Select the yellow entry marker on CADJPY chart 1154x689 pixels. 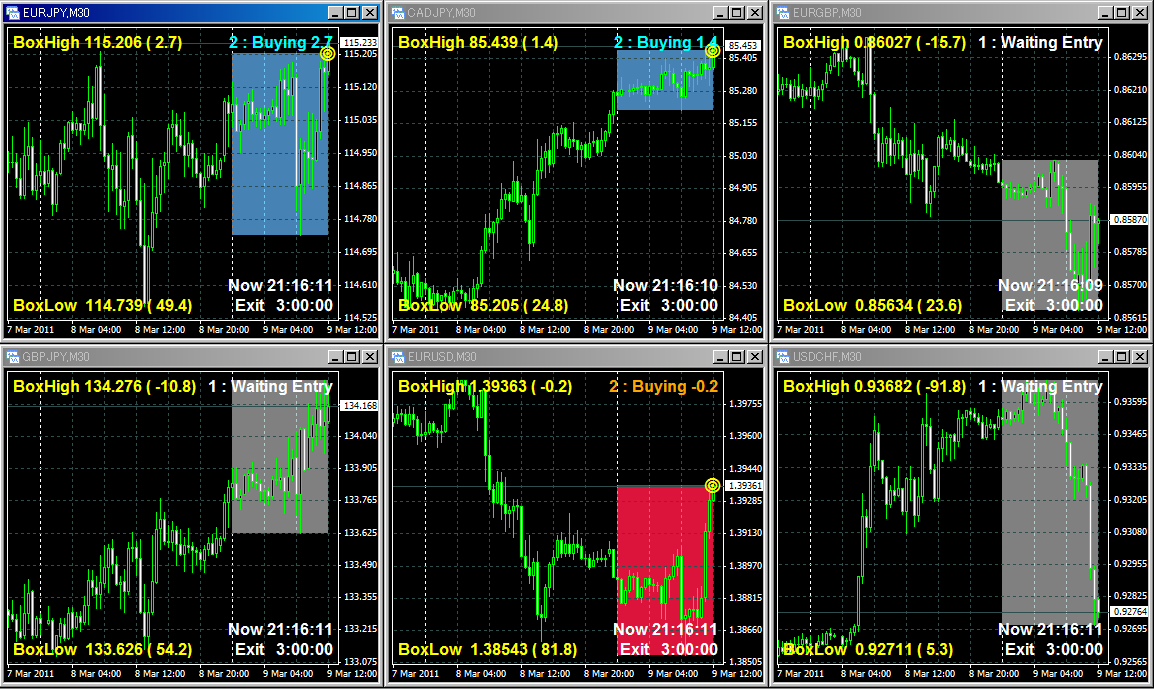(712, 50)
